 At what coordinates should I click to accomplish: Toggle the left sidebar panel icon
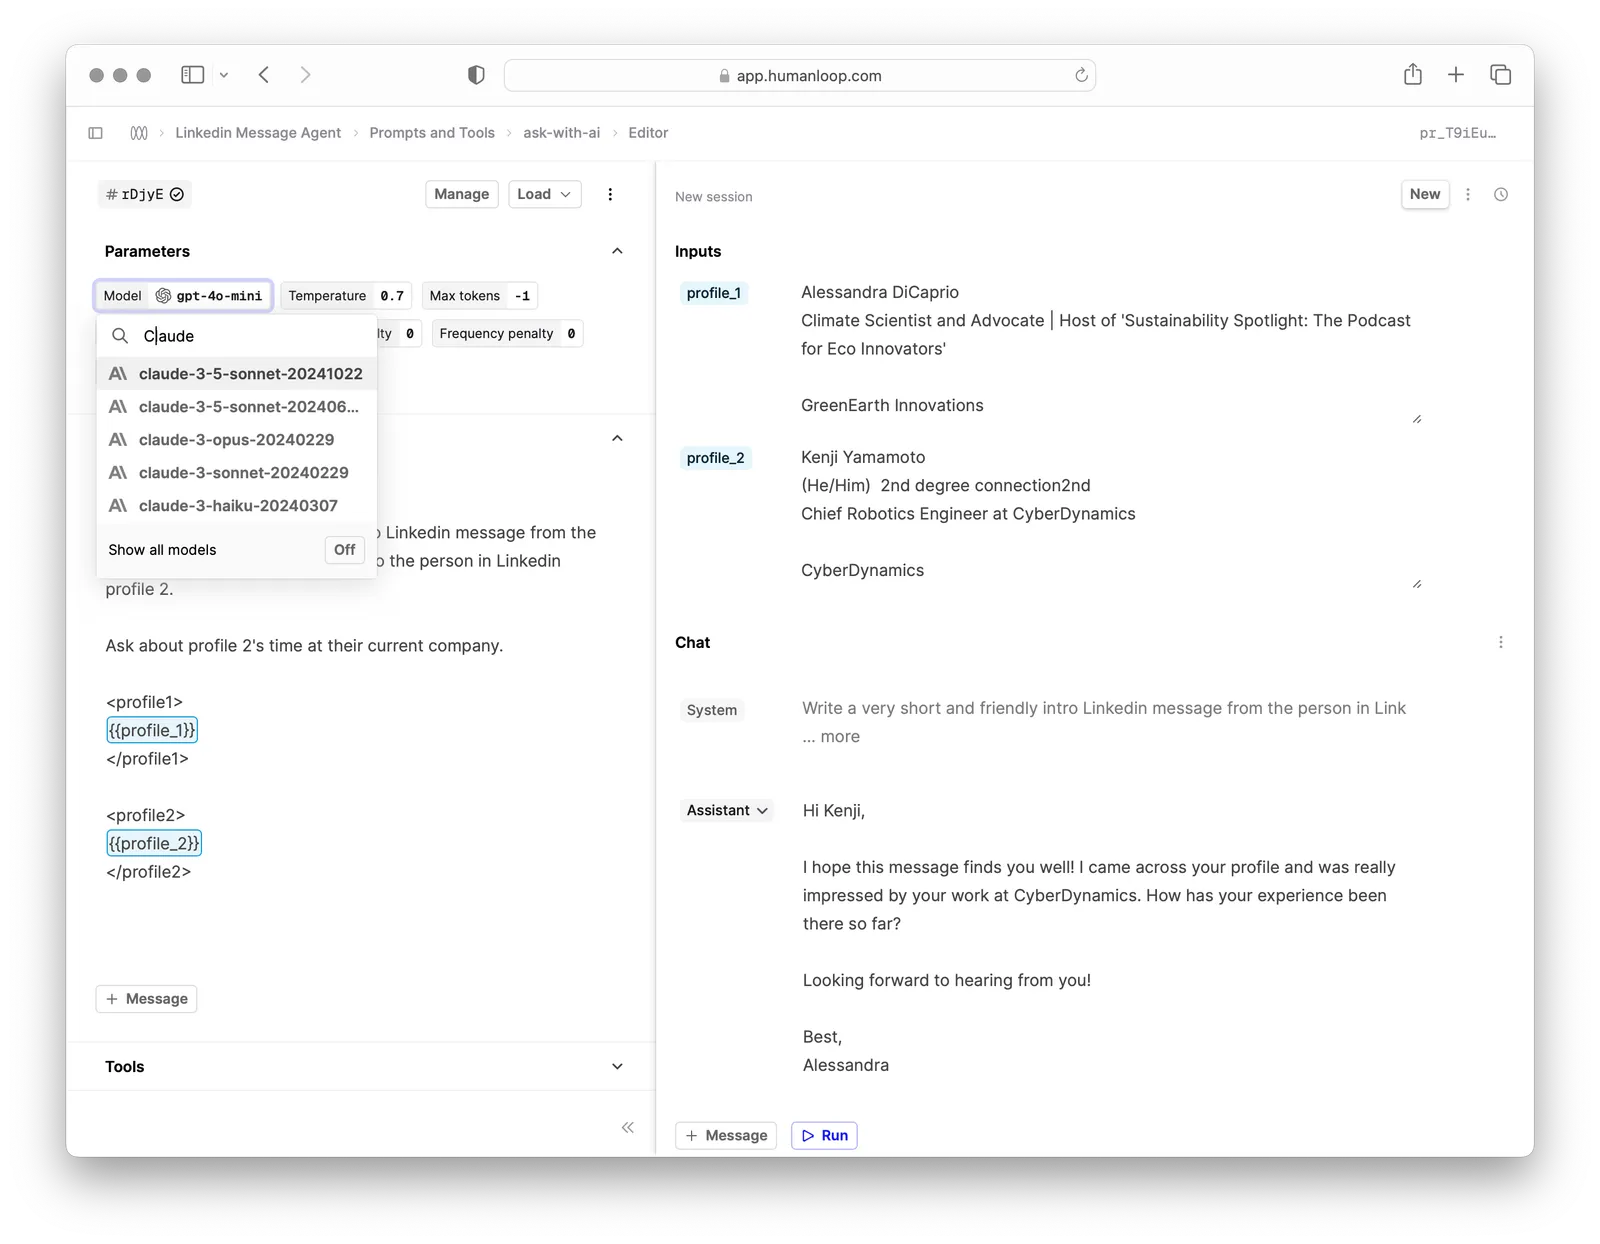(96, 133)
